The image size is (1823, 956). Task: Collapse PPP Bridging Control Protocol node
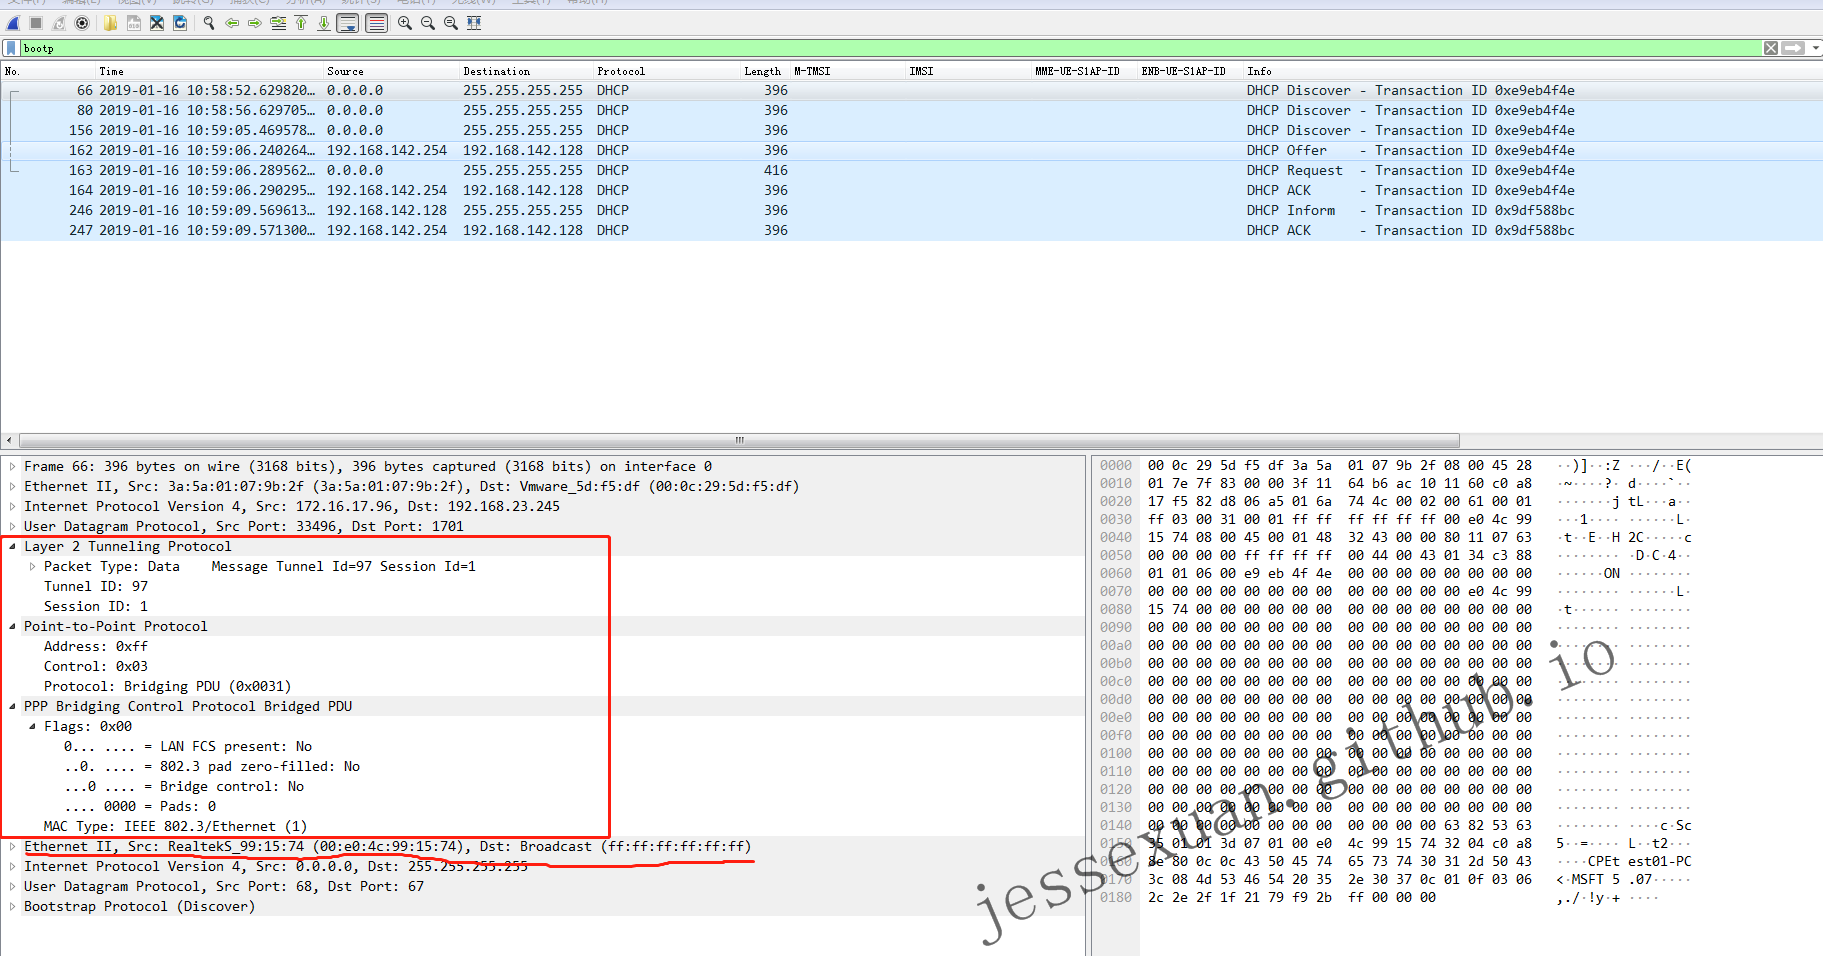point(12,706)
